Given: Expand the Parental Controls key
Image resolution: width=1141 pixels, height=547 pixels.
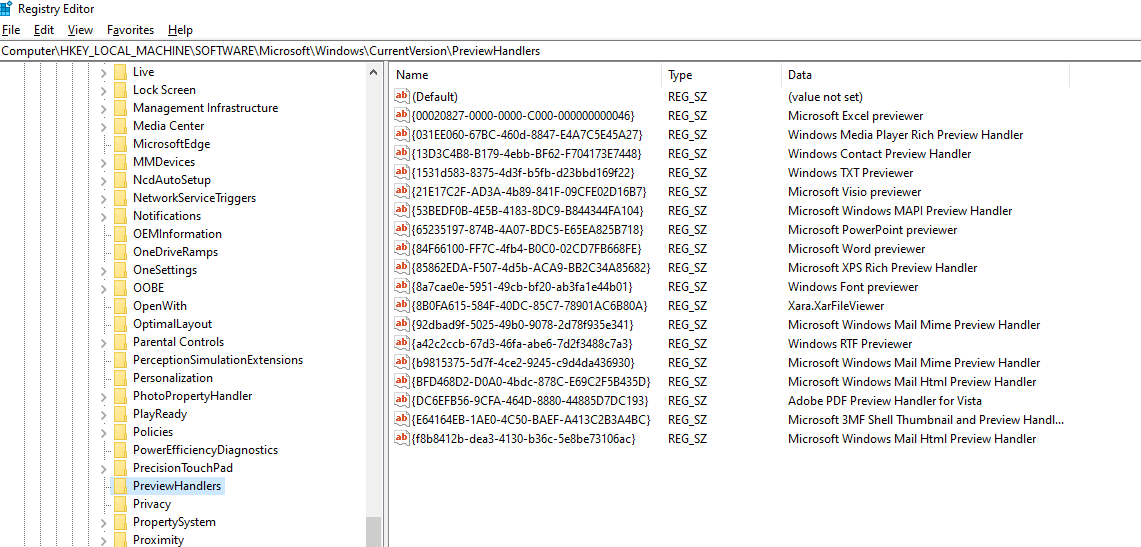Looking at the screenshot, I should (103, 342).
